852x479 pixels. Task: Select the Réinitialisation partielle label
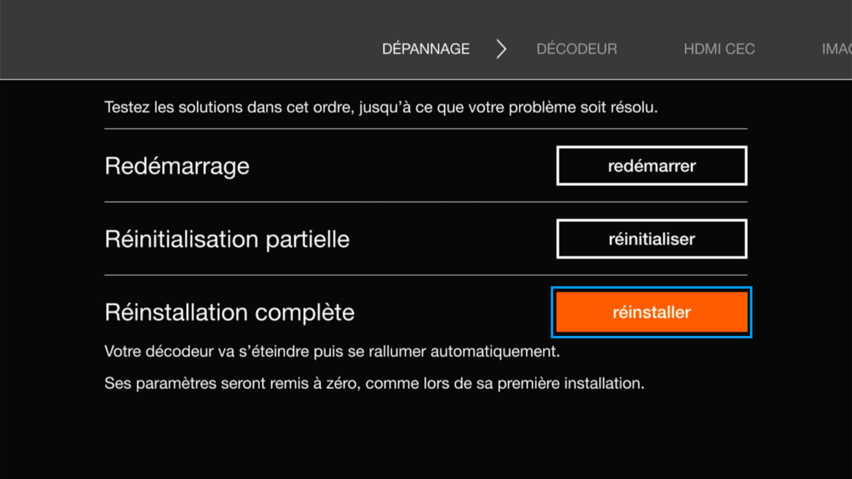(x=227, y=239)
